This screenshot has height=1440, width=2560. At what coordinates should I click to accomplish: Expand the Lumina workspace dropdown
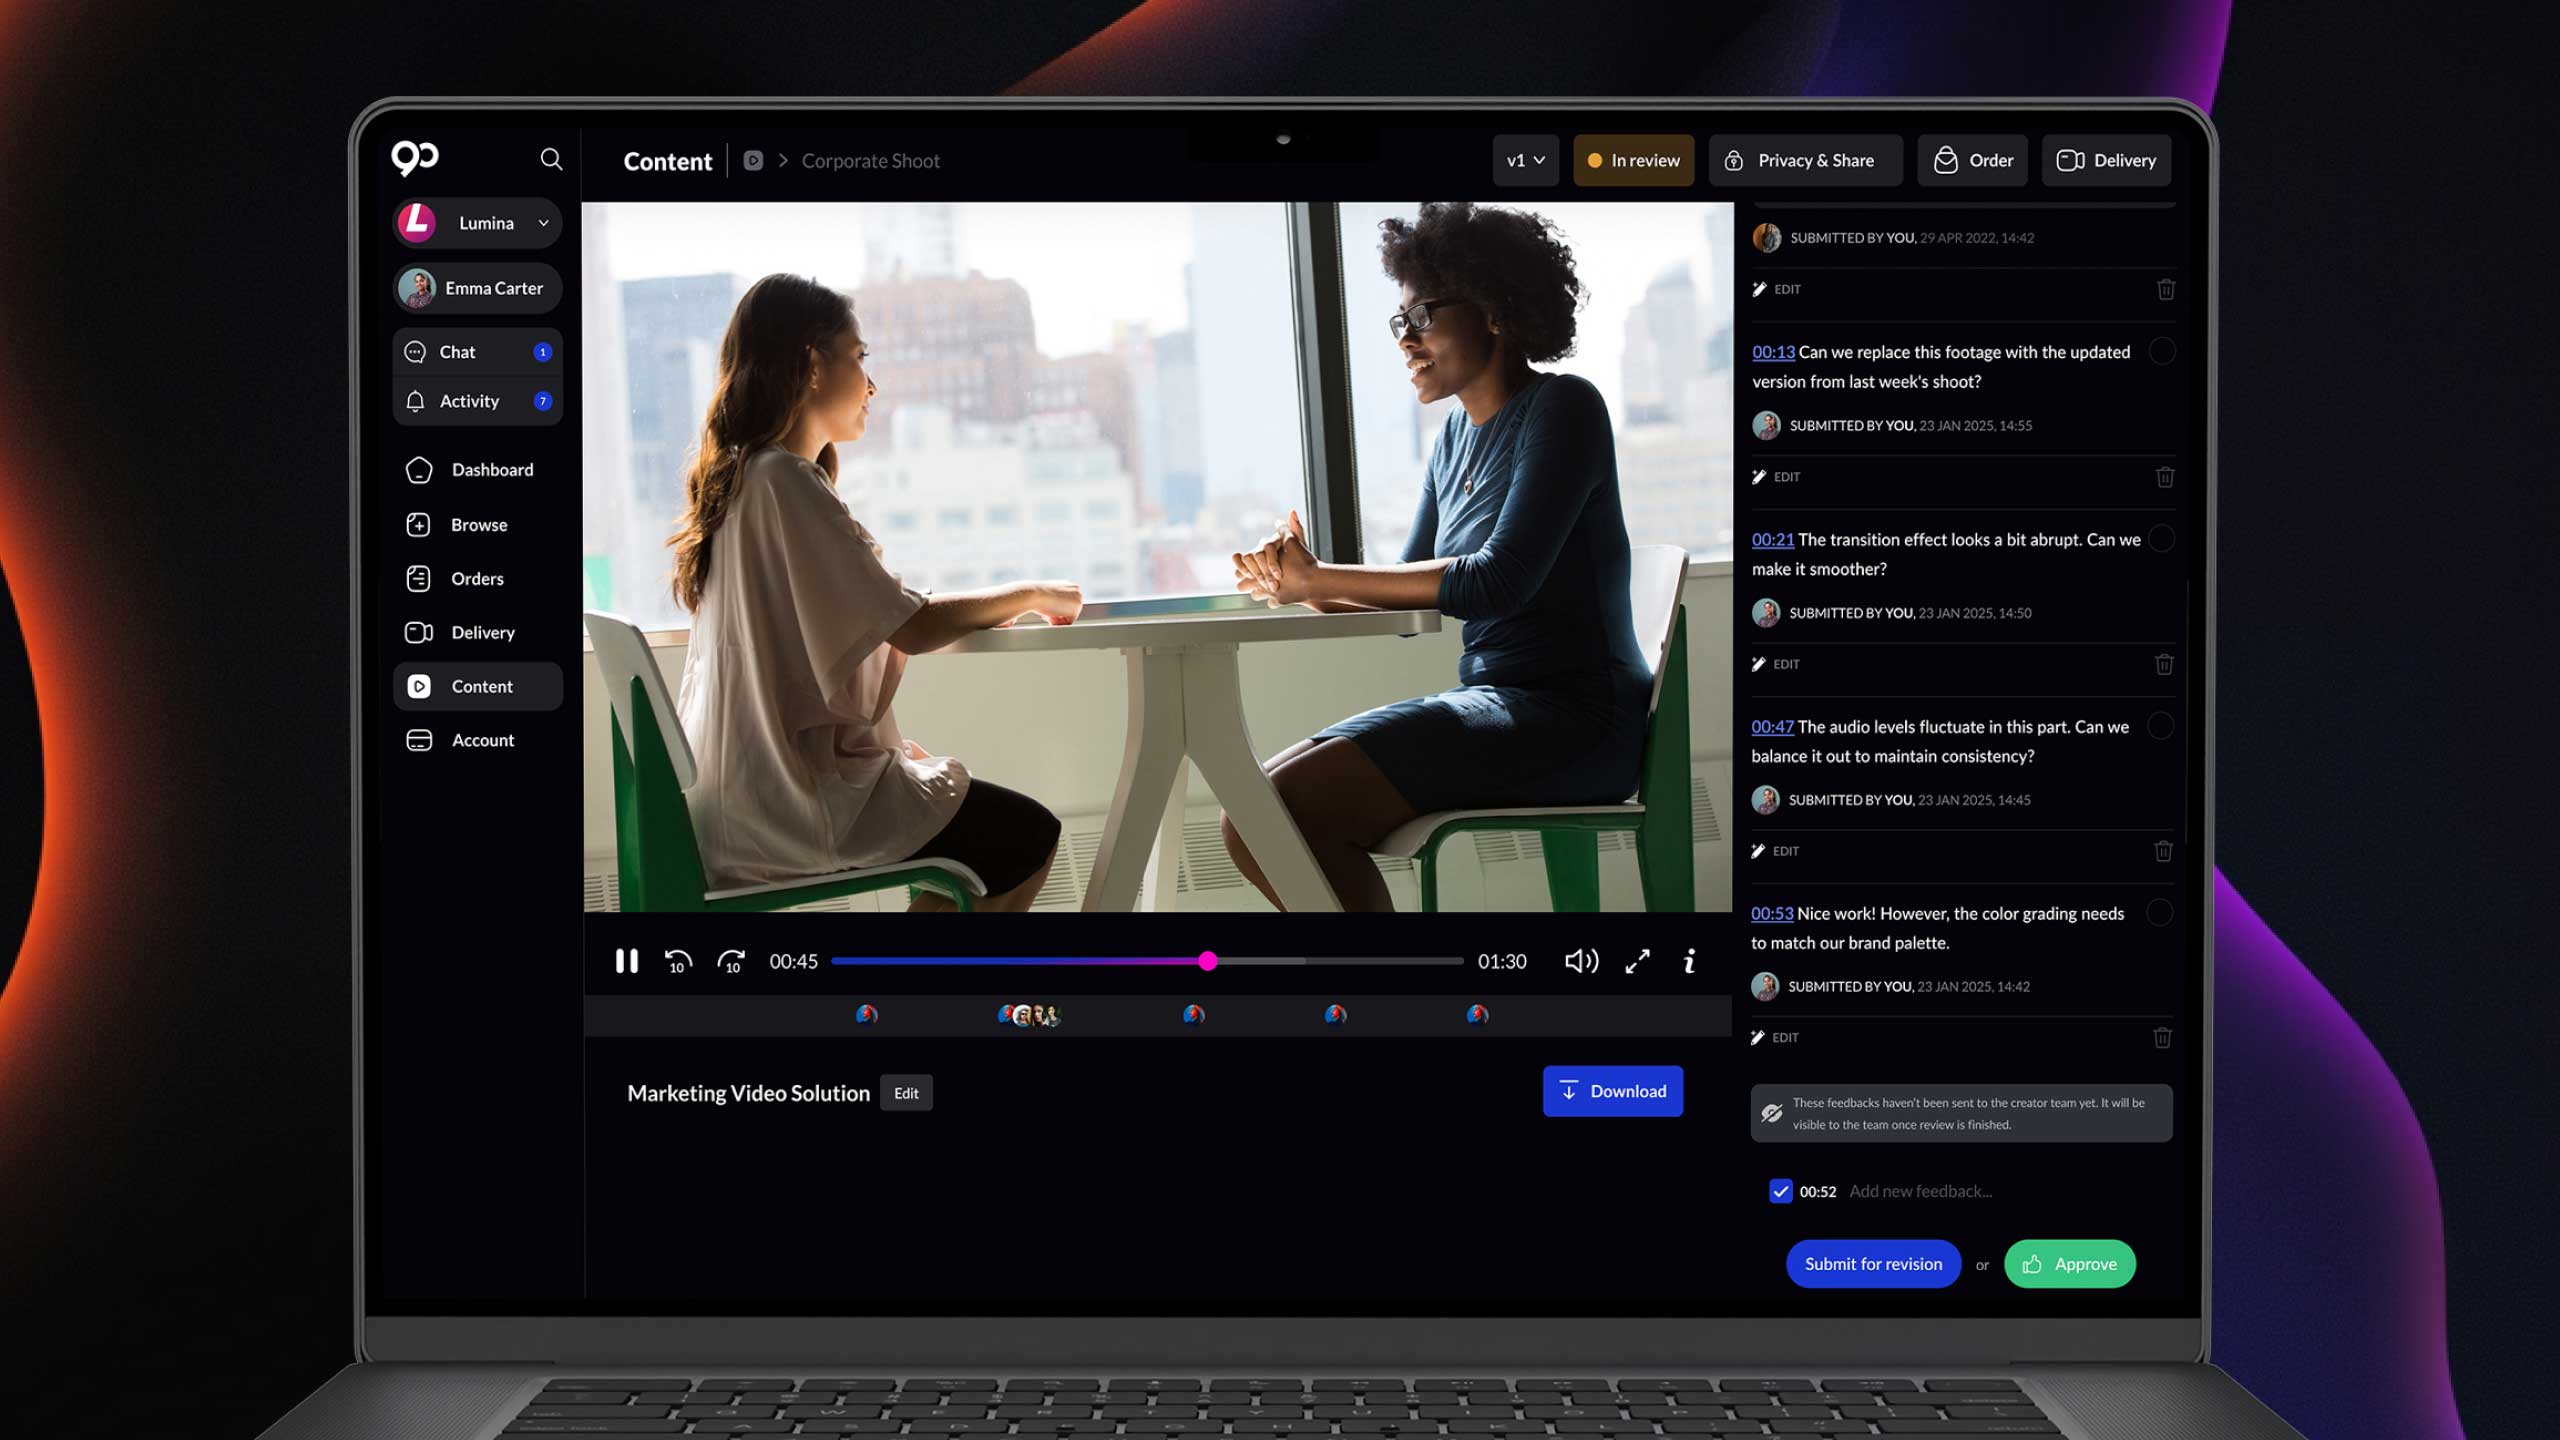(477, 223)
